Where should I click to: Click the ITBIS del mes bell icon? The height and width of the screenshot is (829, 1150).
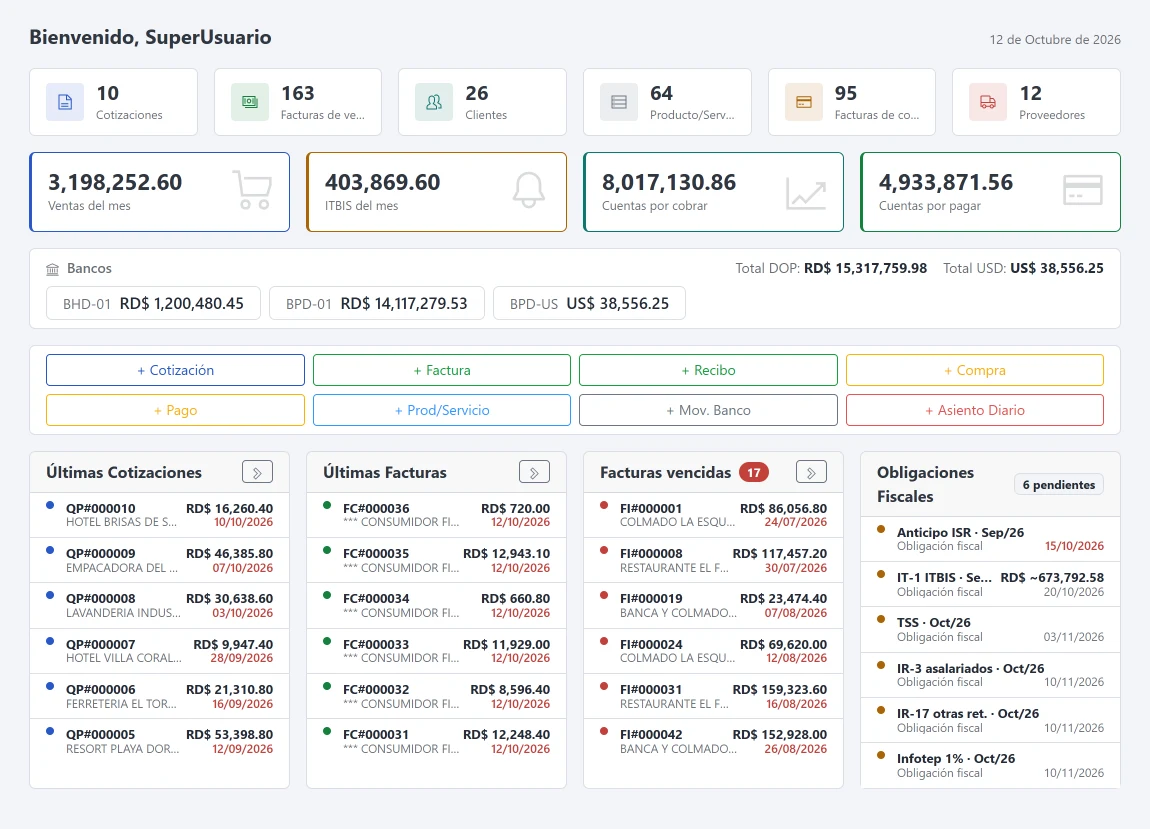click(x=529, y=190)
